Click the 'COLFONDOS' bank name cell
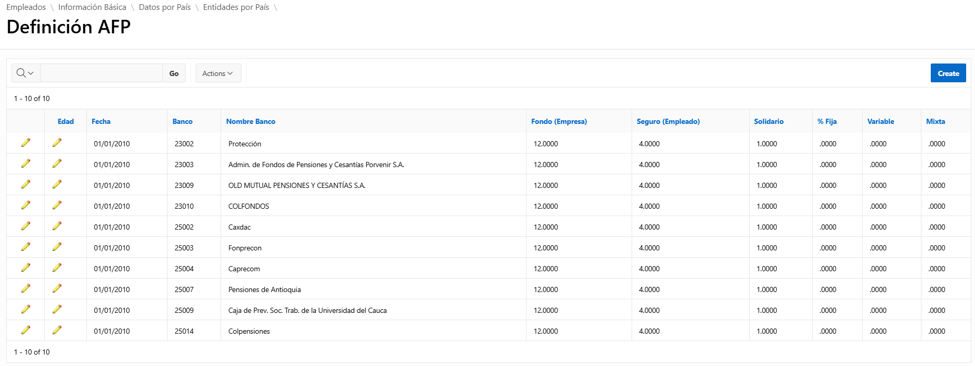This screenshot has width=975, height=366. [249, 206]
